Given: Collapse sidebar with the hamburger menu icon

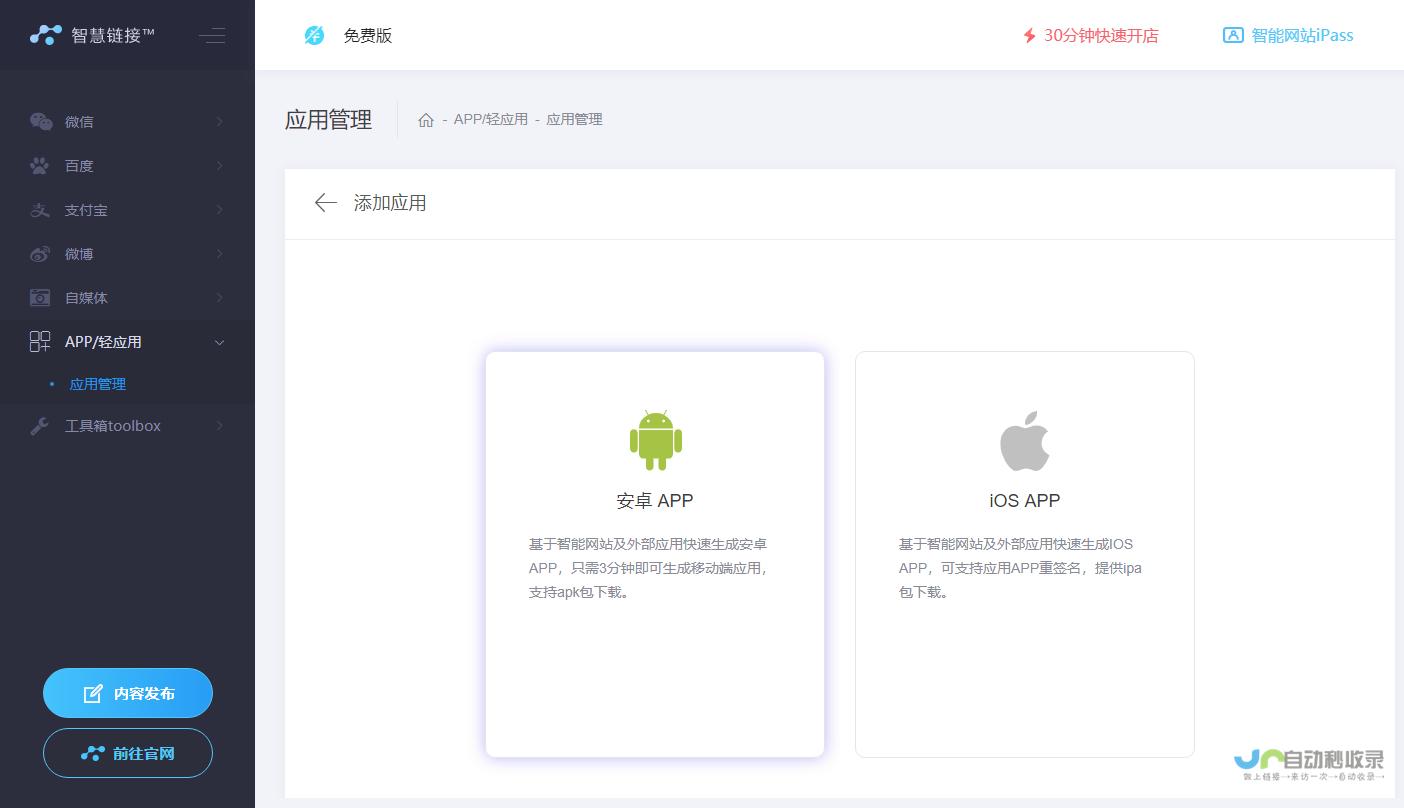Looking at the screenshot, I should tap(212, 36).
